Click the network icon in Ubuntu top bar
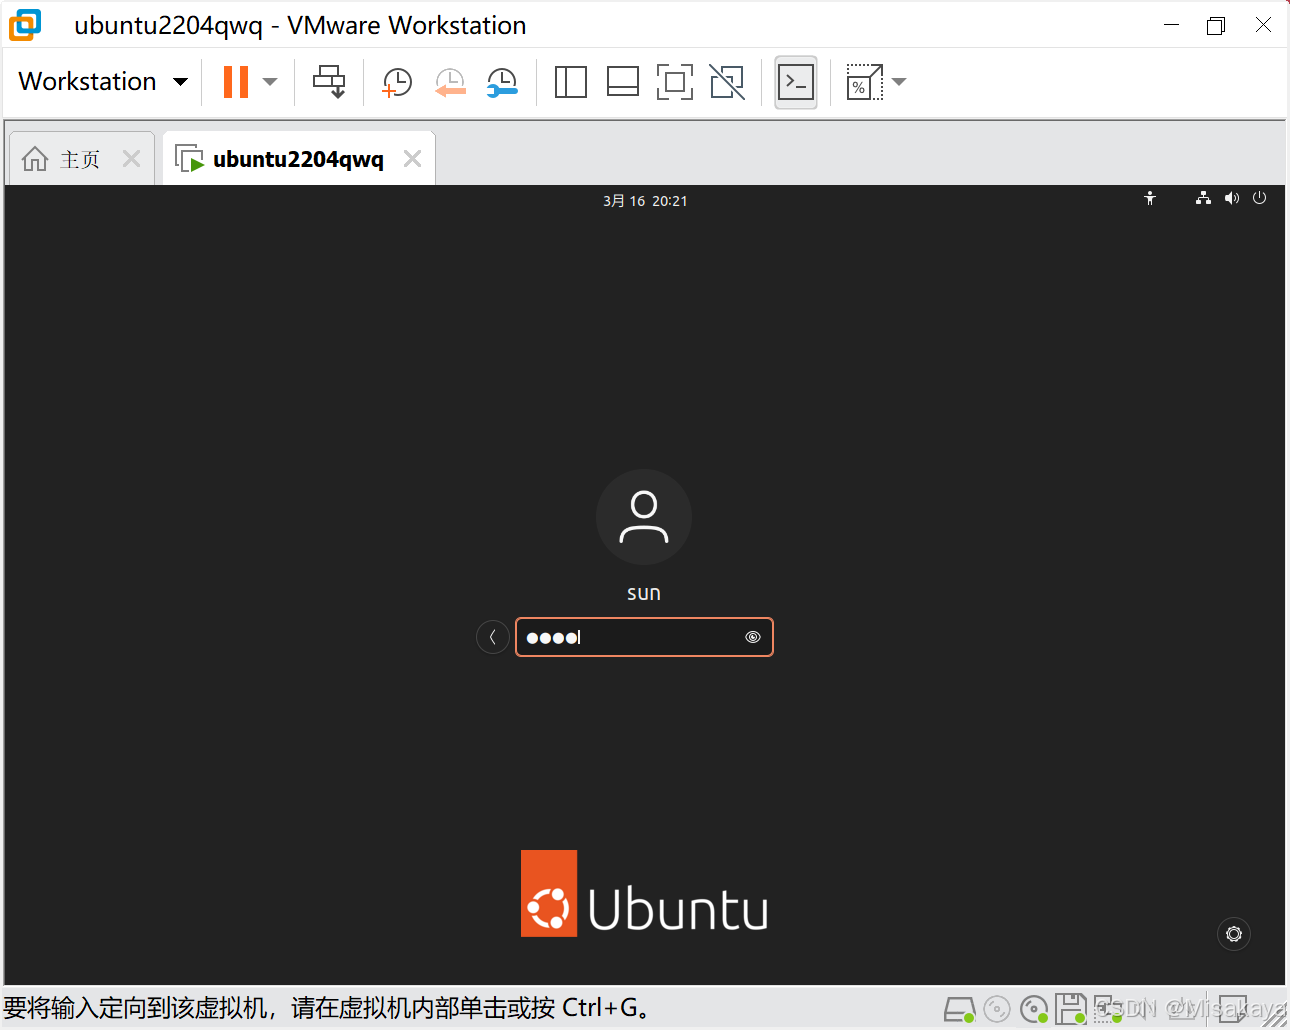Image resolution: width=1290 pixels, height=1030 pixels. pos(1203,198)
